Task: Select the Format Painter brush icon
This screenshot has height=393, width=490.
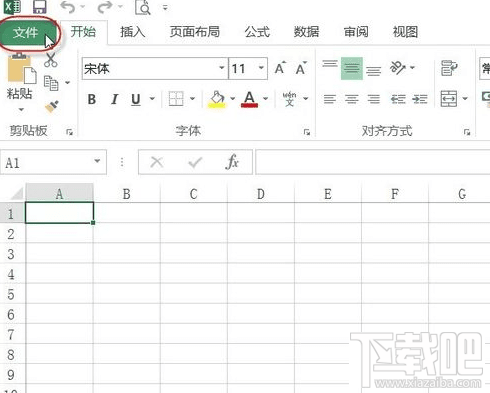Action: tap(52, 107)
